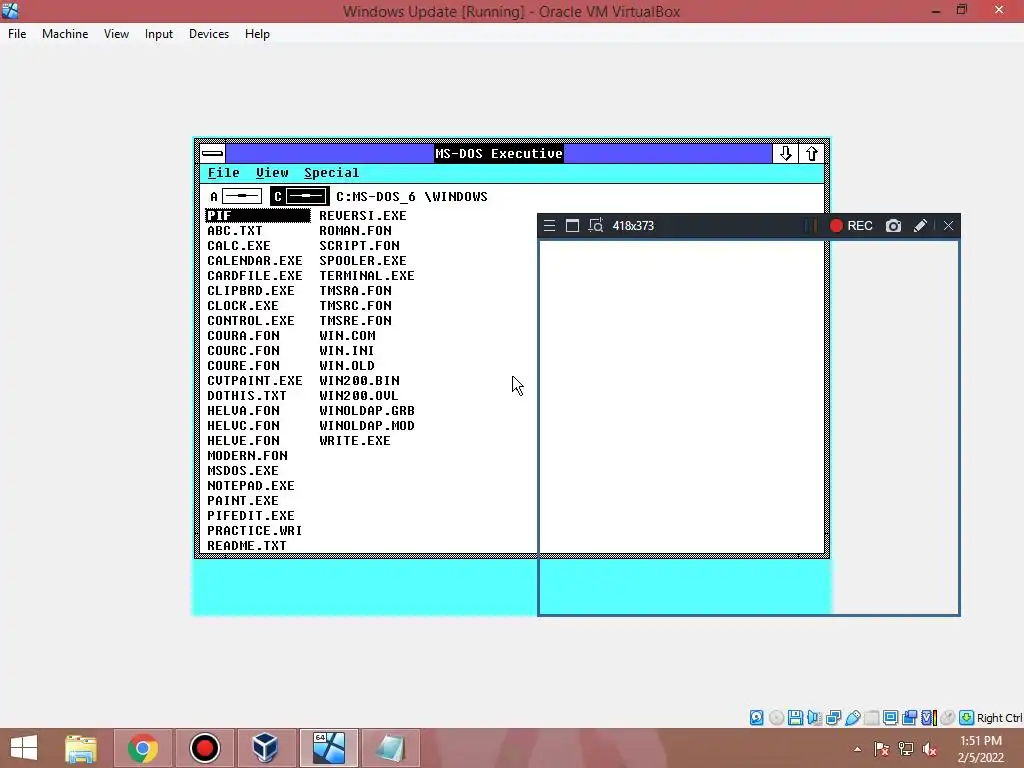Open VirtualBox Devices menu
The width and height of the screenshot is (1024, 768).
(209, 34)
